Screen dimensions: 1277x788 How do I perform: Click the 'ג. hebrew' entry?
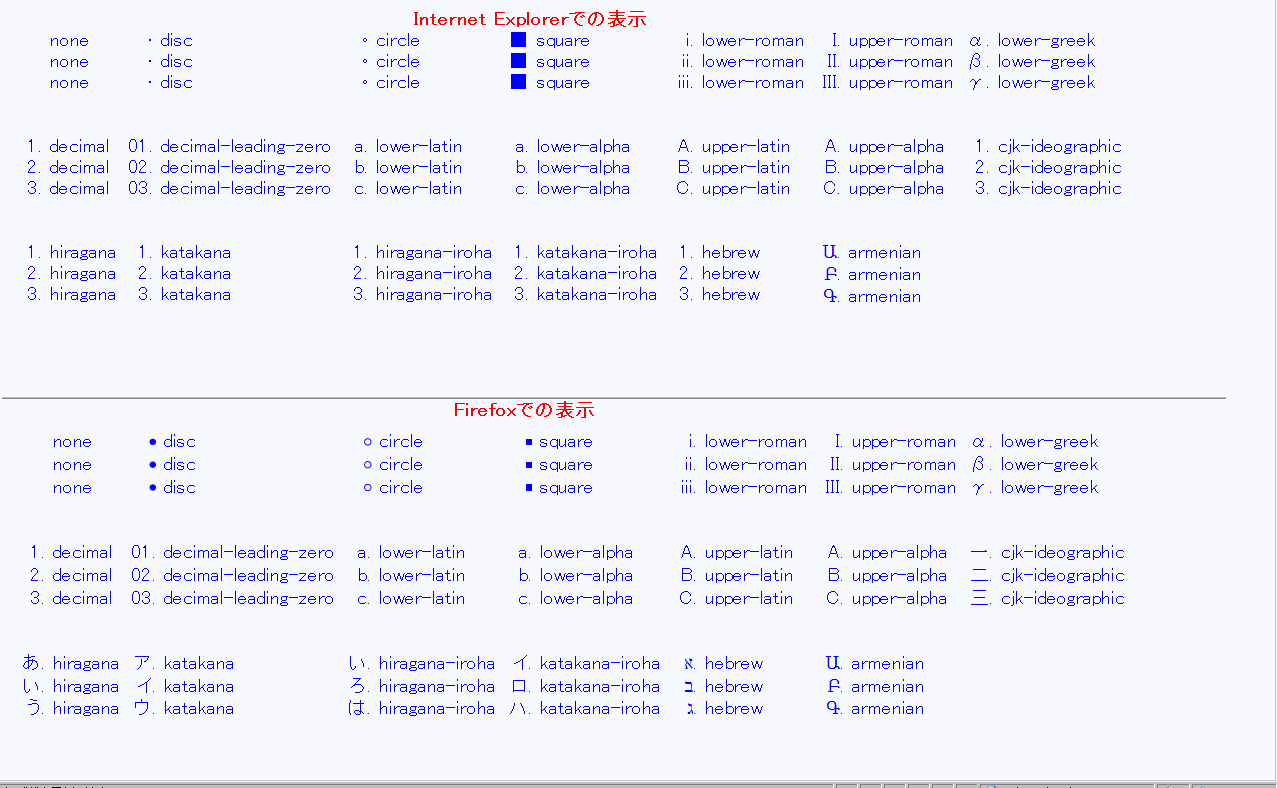[723, 709]
